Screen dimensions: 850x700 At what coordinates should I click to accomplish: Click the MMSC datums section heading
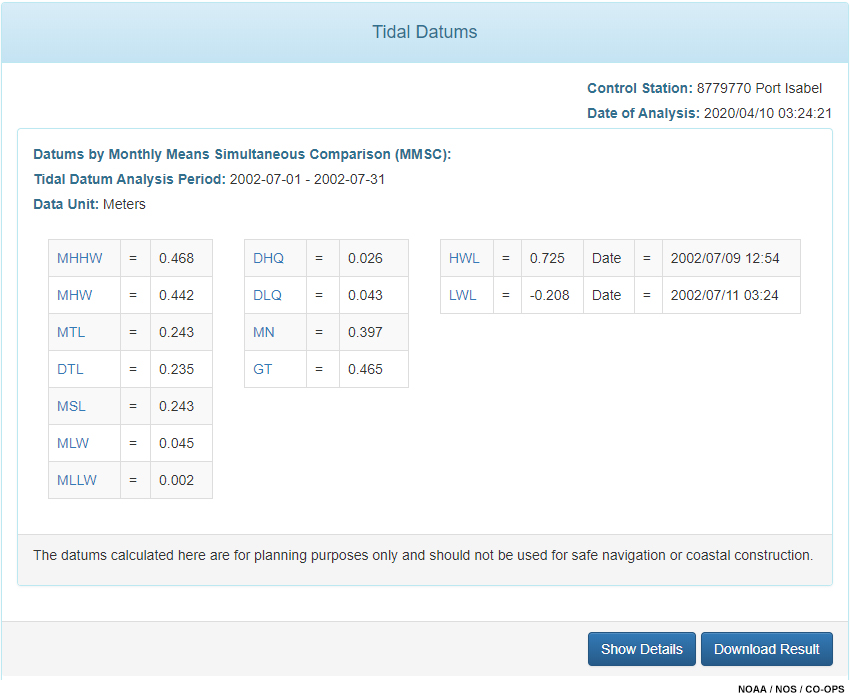242,154
